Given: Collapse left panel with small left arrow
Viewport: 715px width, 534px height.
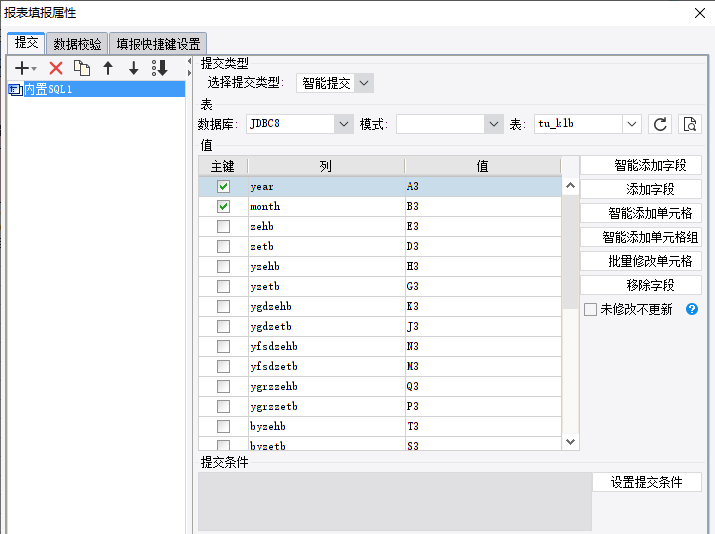Looking at the screenshot, I should click(189, 61).
